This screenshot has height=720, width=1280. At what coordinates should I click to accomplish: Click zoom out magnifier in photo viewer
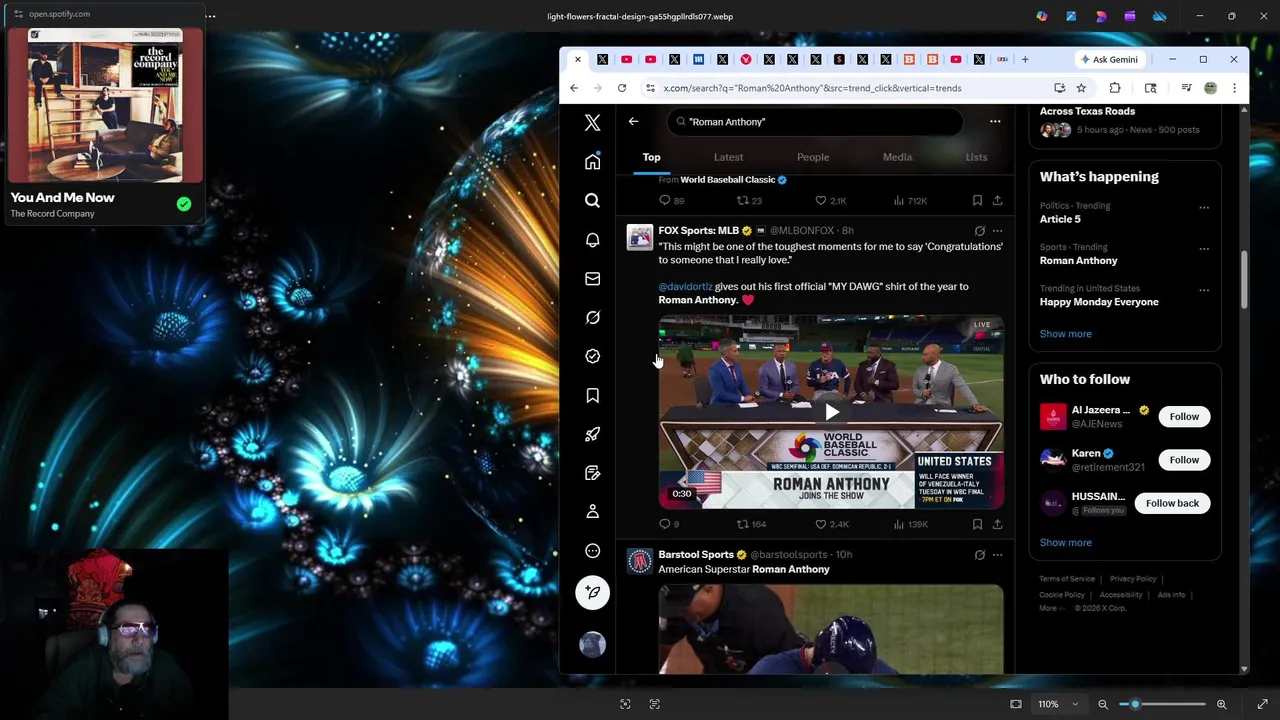[1103, 704]
